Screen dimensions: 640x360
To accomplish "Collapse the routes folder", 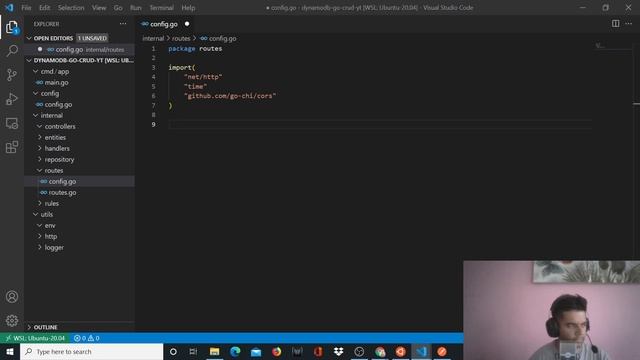I will [40, 170].
